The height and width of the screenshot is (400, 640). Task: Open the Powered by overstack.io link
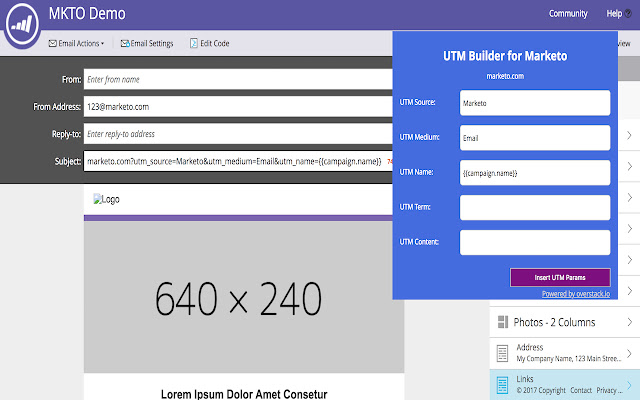point(576,294)
